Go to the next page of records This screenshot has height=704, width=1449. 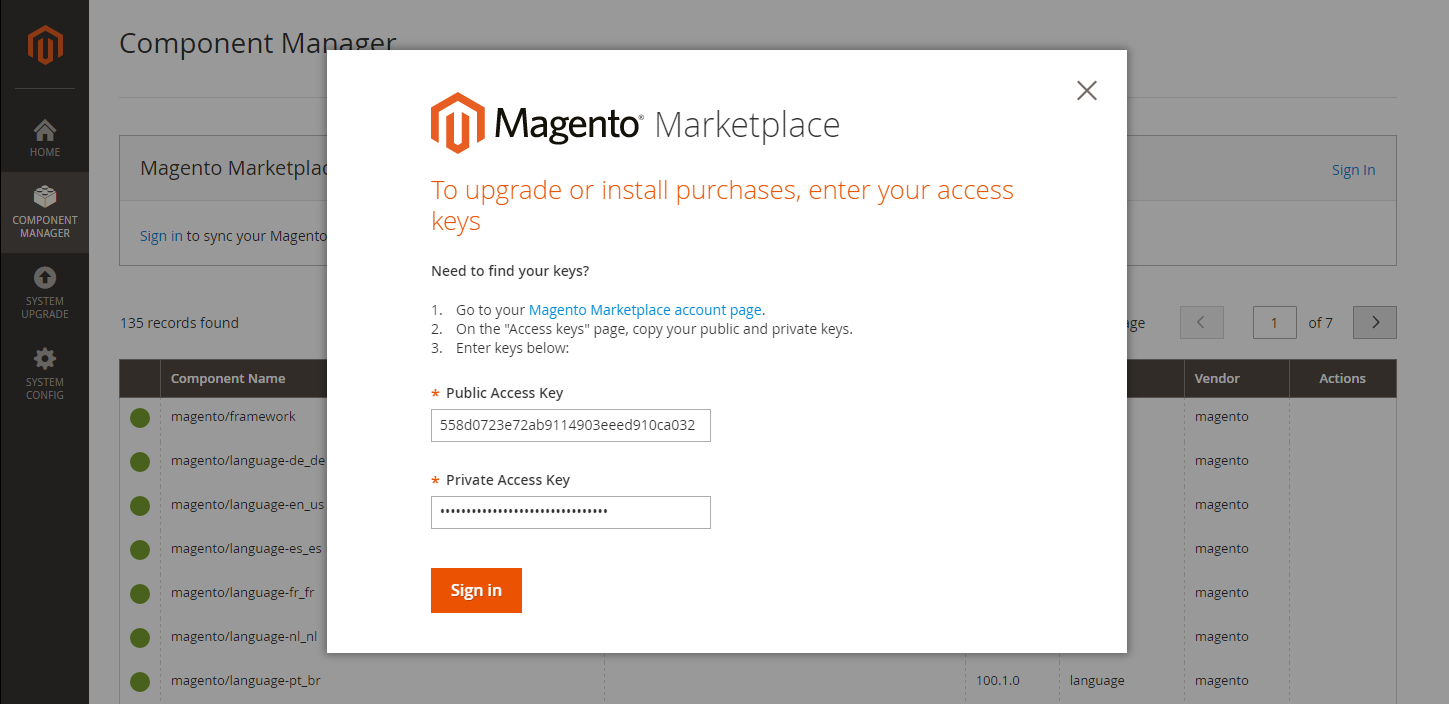(x=1375, y=322)
